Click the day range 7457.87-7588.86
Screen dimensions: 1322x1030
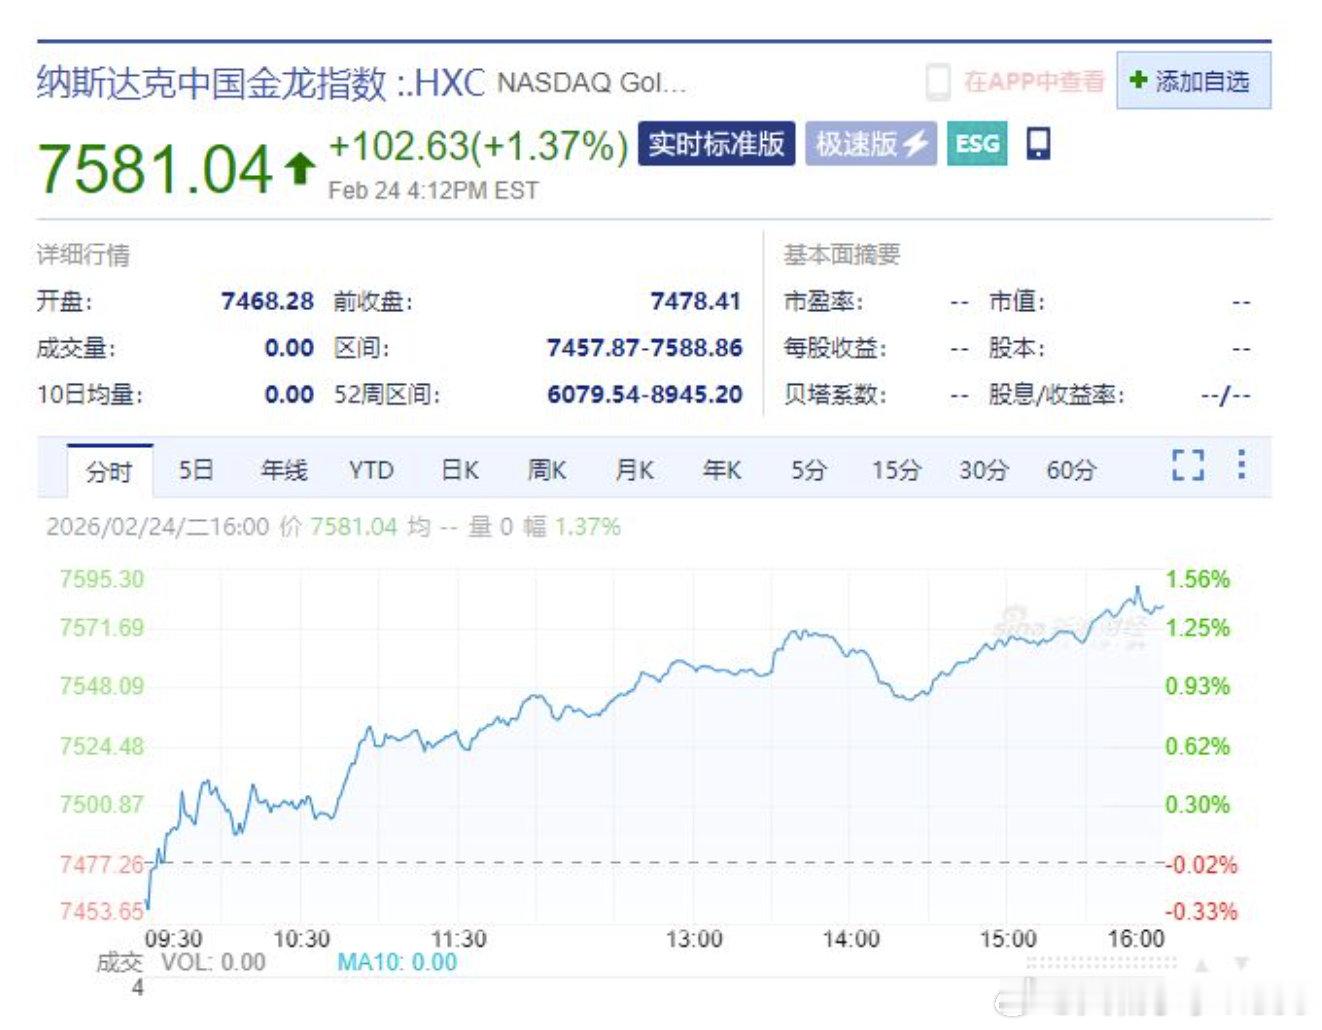[644, 348]
